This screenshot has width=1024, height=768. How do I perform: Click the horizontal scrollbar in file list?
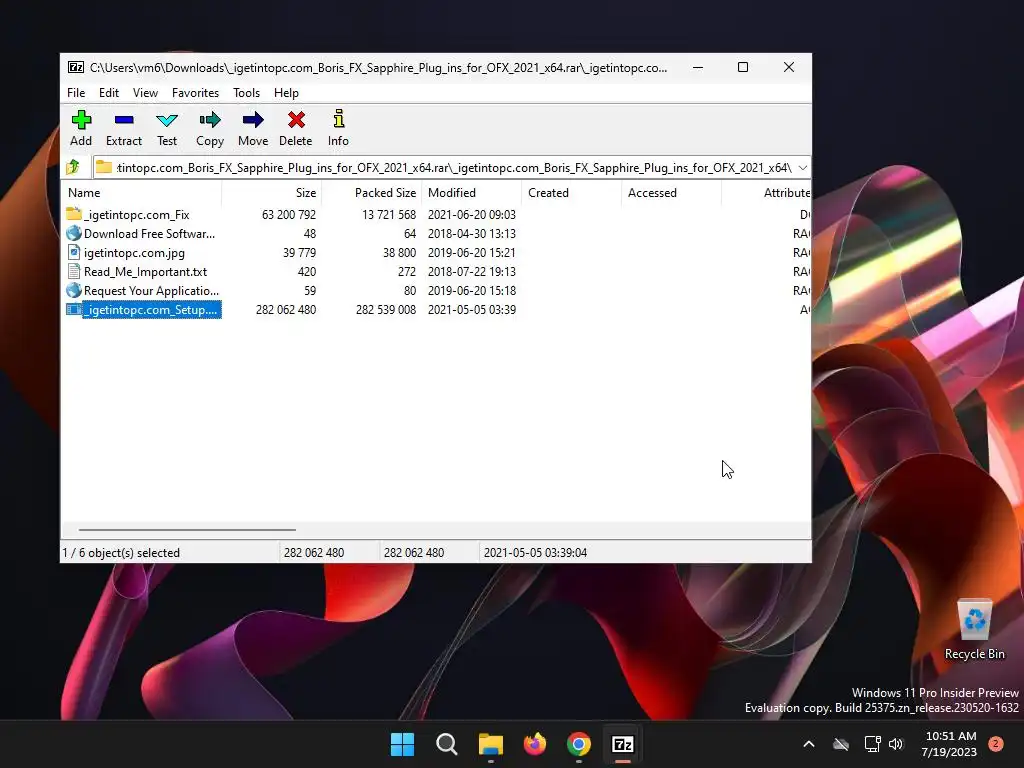(x=187, y=530)
